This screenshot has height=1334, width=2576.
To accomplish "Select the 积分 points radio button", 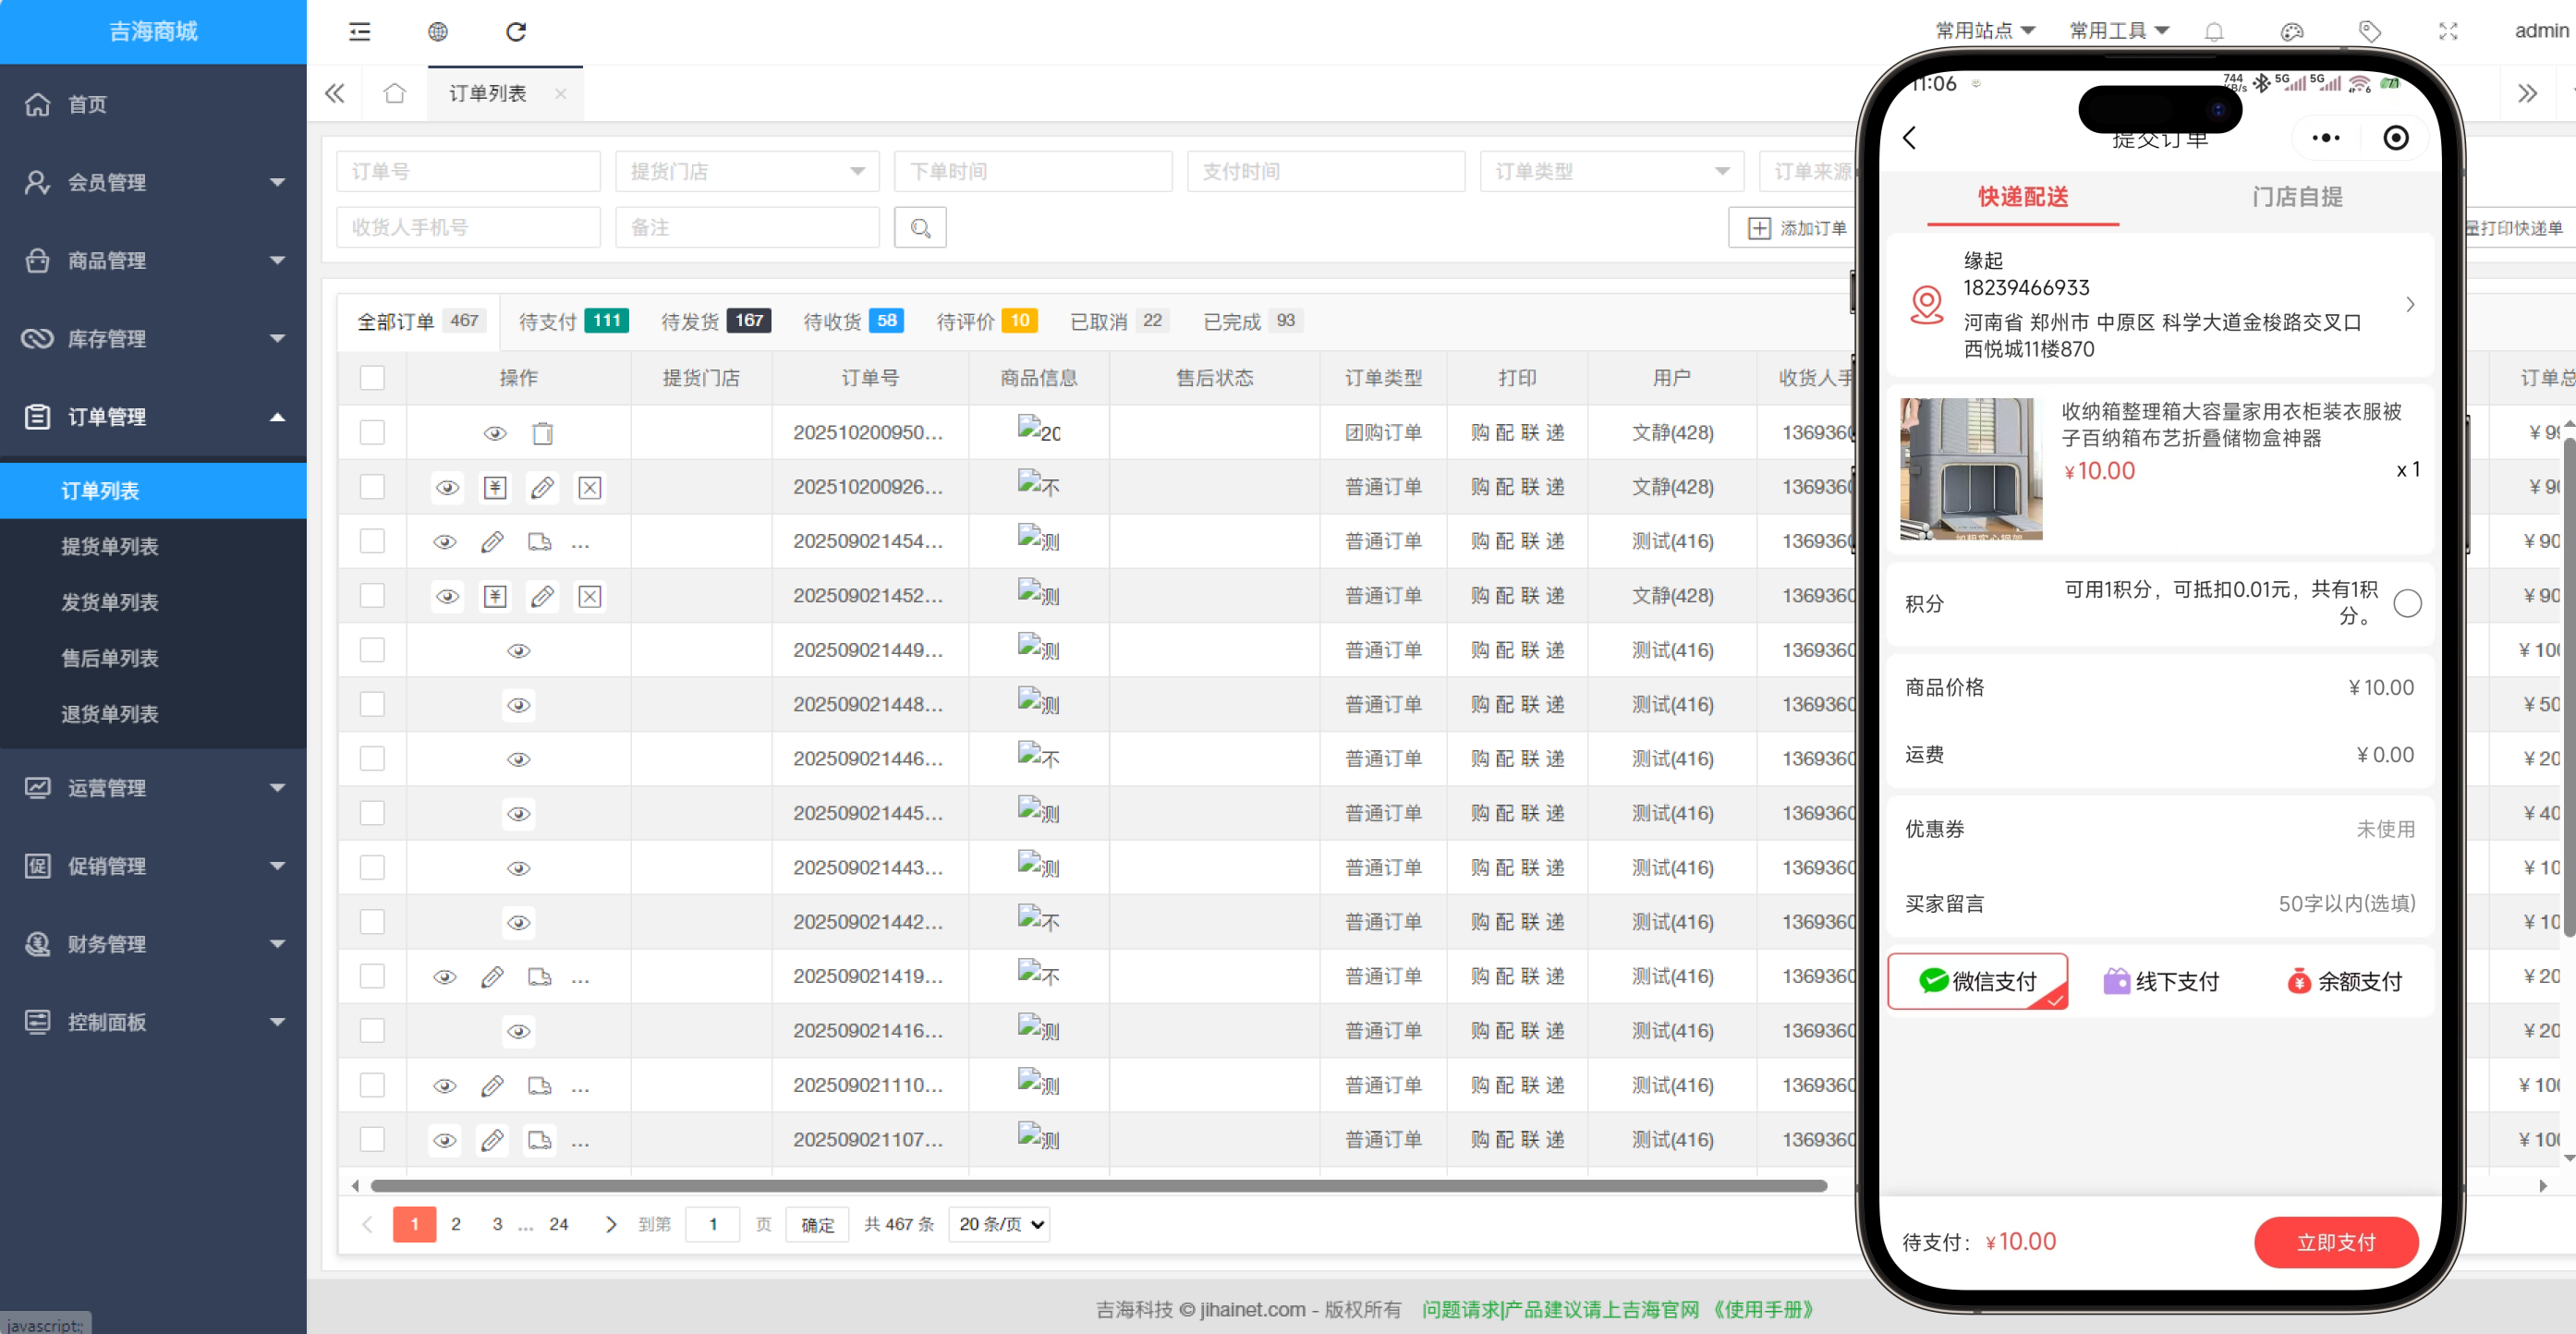I will point(2407,603).
